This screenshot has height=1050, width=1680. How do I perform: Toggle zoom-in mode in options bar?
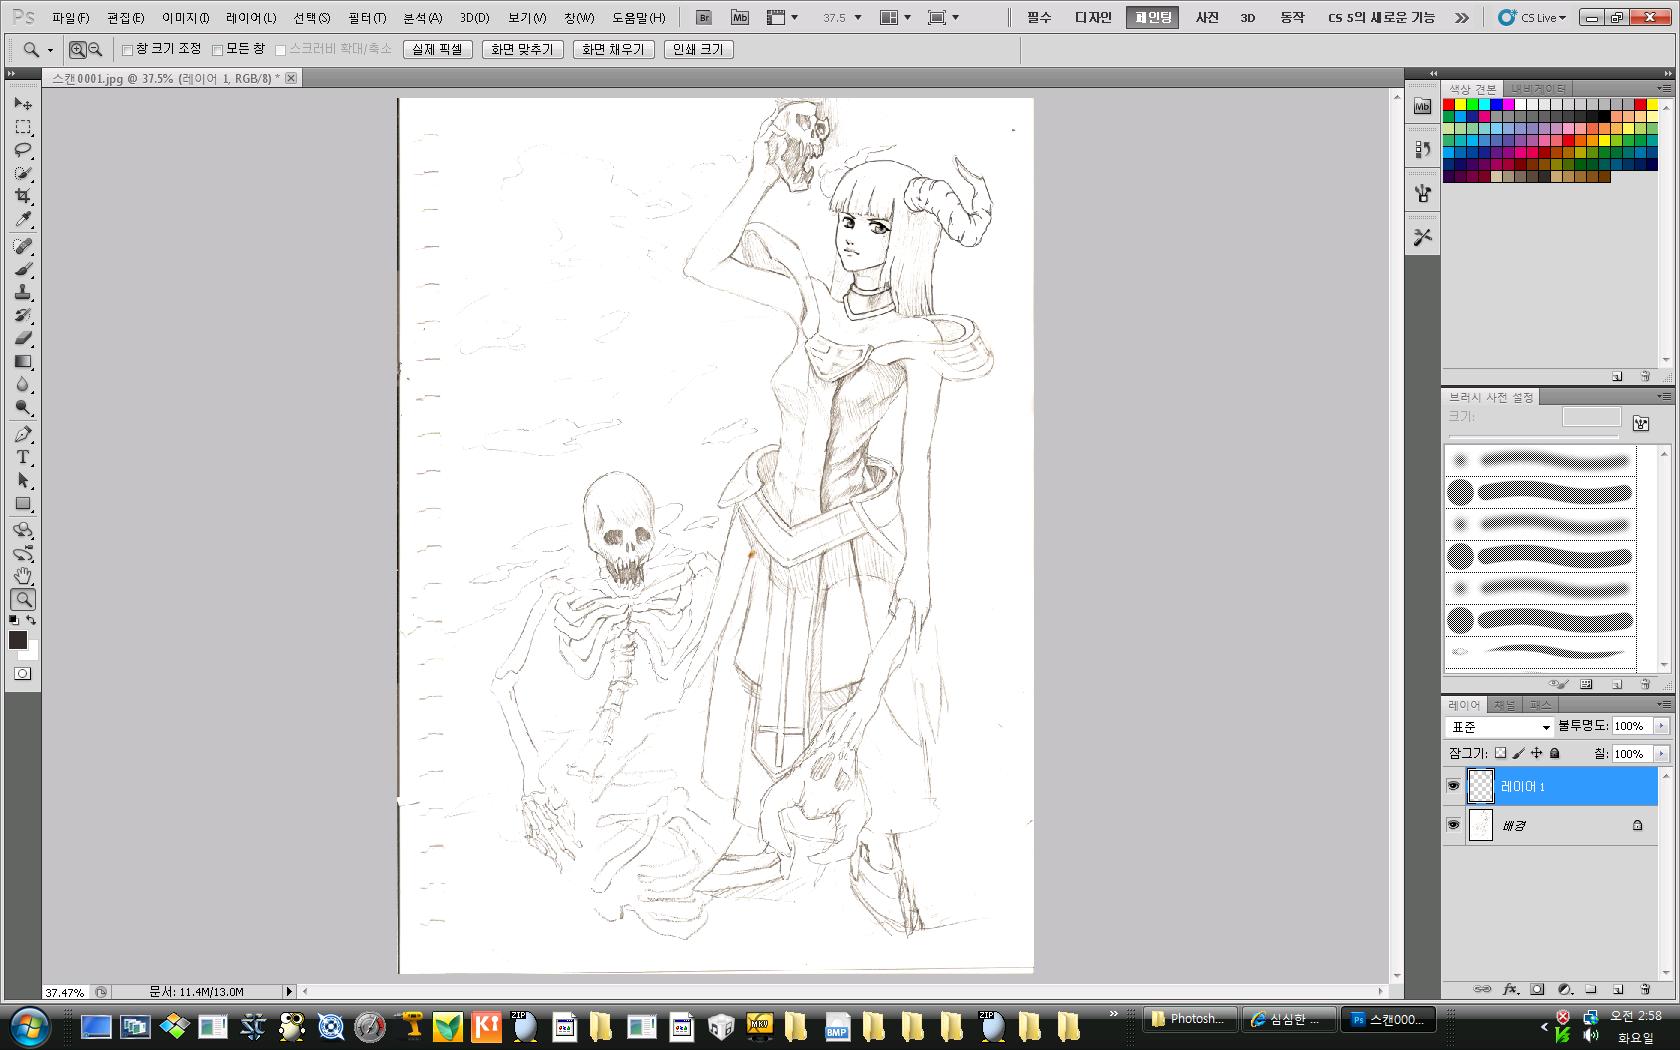coord(78,49)
